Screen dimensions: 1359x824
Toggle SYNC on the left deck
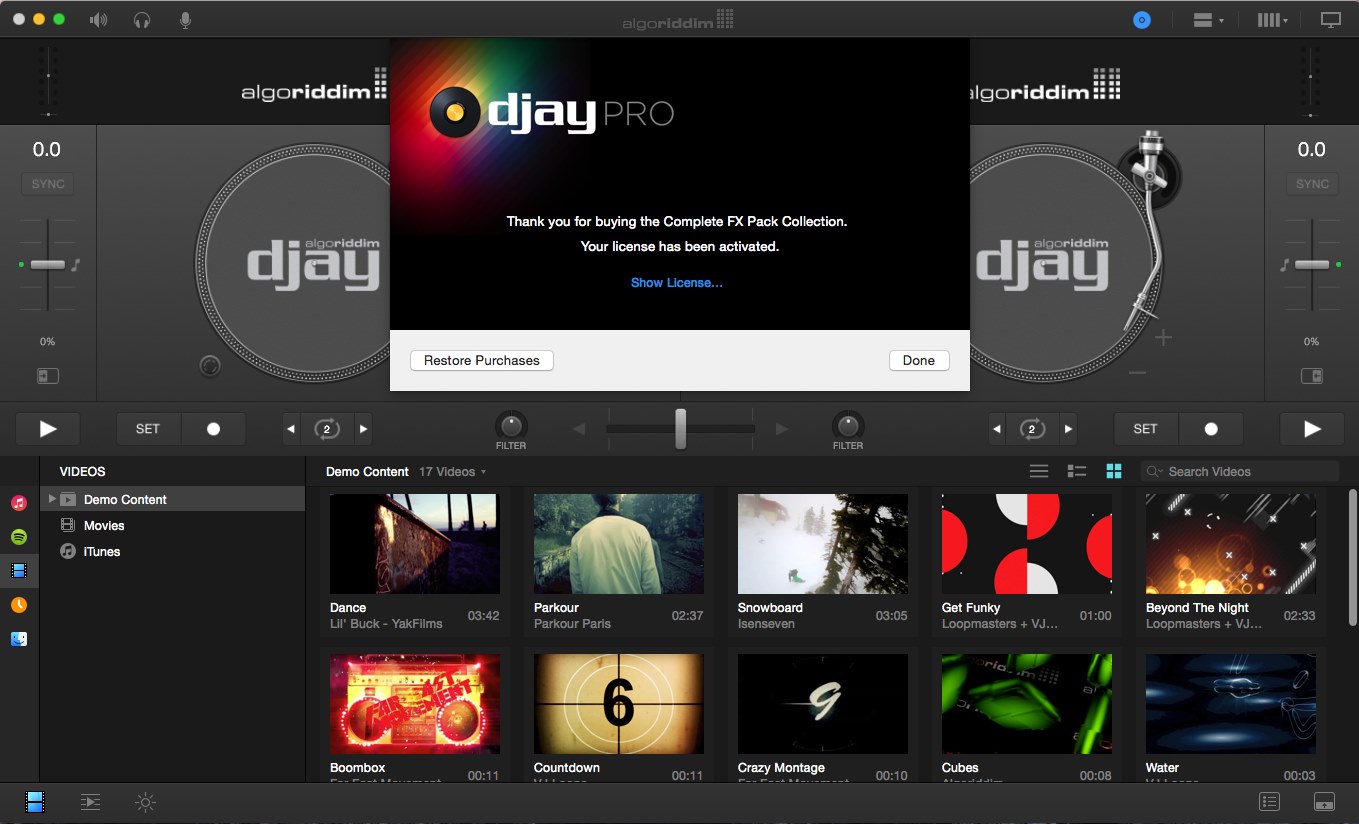(x=48, y=184)
